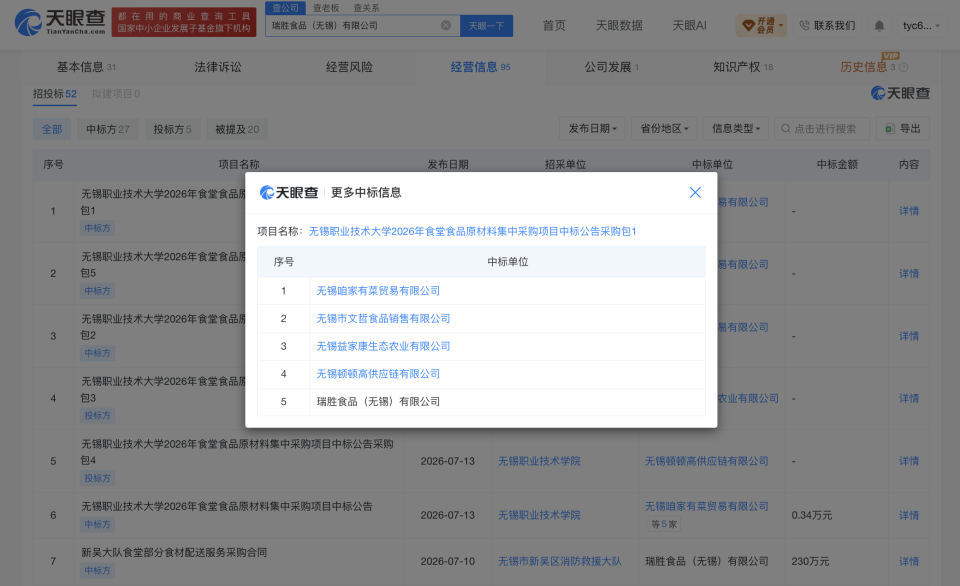This screenshot has height=586, width=960.
Task: Select the 查公司 search tab
Action: pos(285,8)
